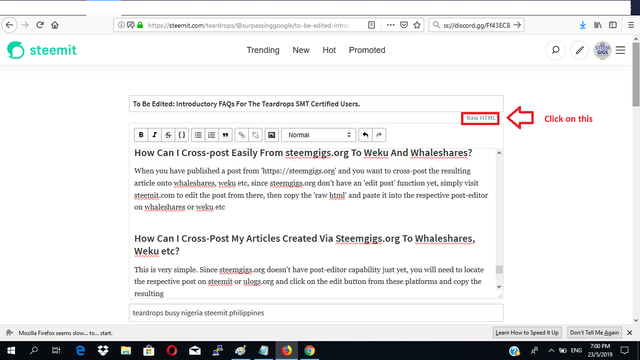Click the post title input field

coord(316,104)
